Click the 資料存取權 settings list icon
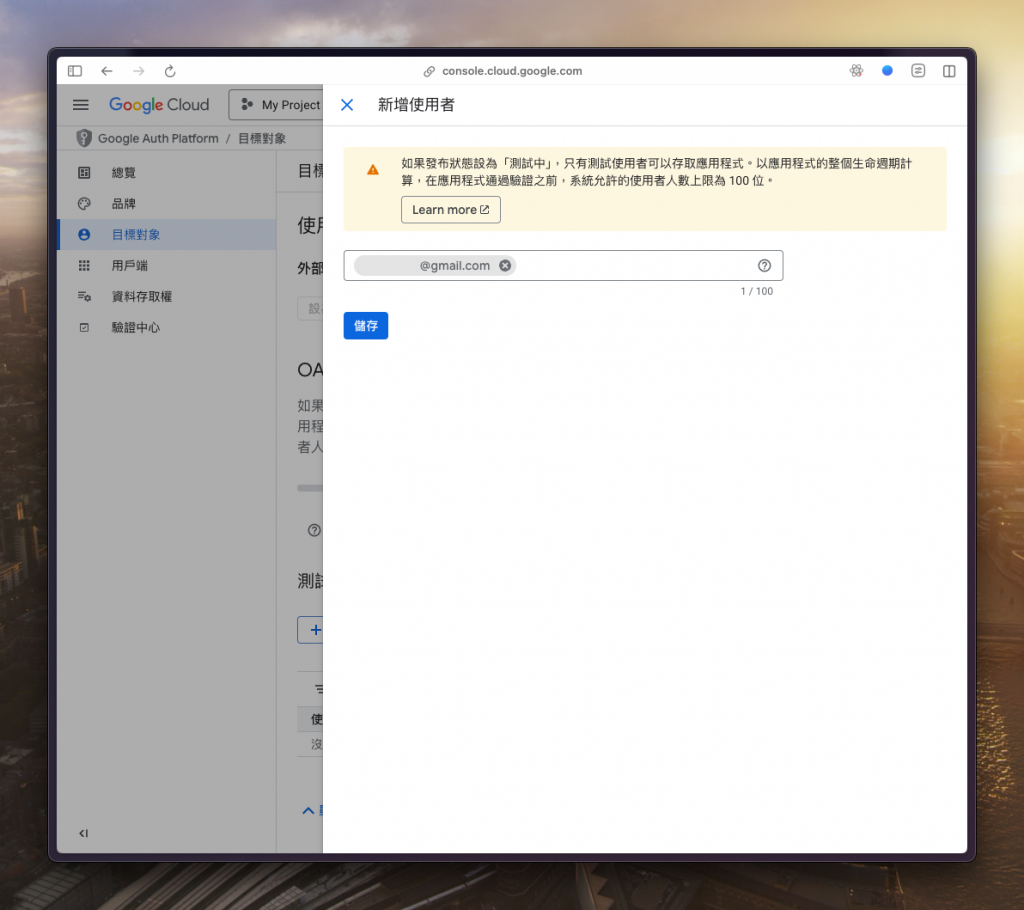The height and width of the screenshot is (910, 1024). coord(84,296)
